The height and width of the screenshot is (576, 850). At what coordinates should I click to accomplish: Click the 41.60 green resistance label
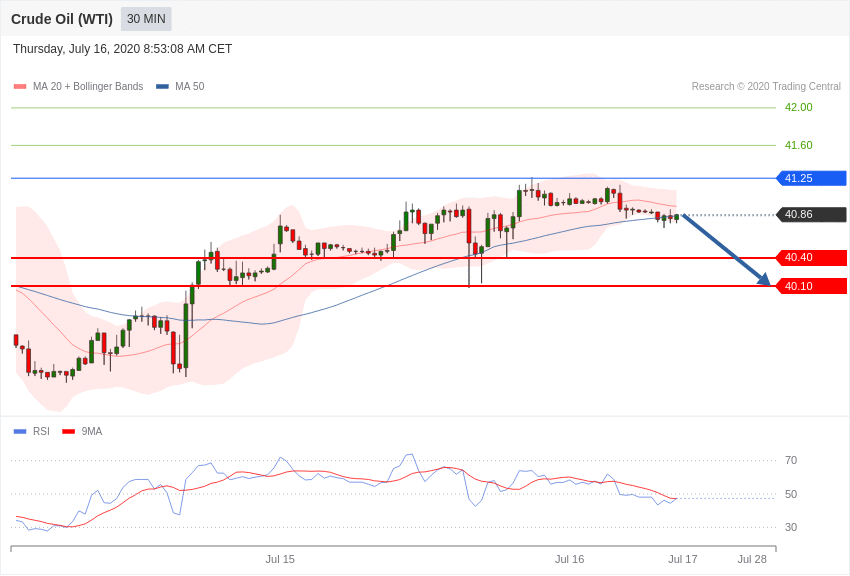pyautogui.click(x=799, y=145)
